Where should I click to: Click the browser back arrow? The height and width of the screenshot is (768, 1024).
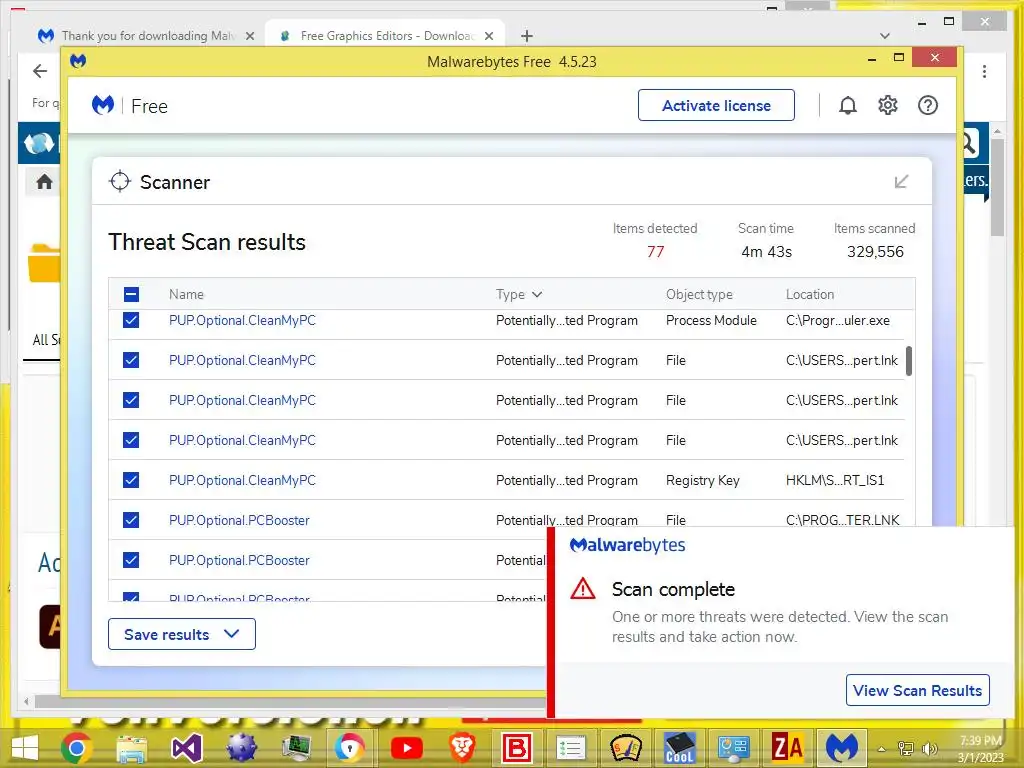(x=40, y=71)
